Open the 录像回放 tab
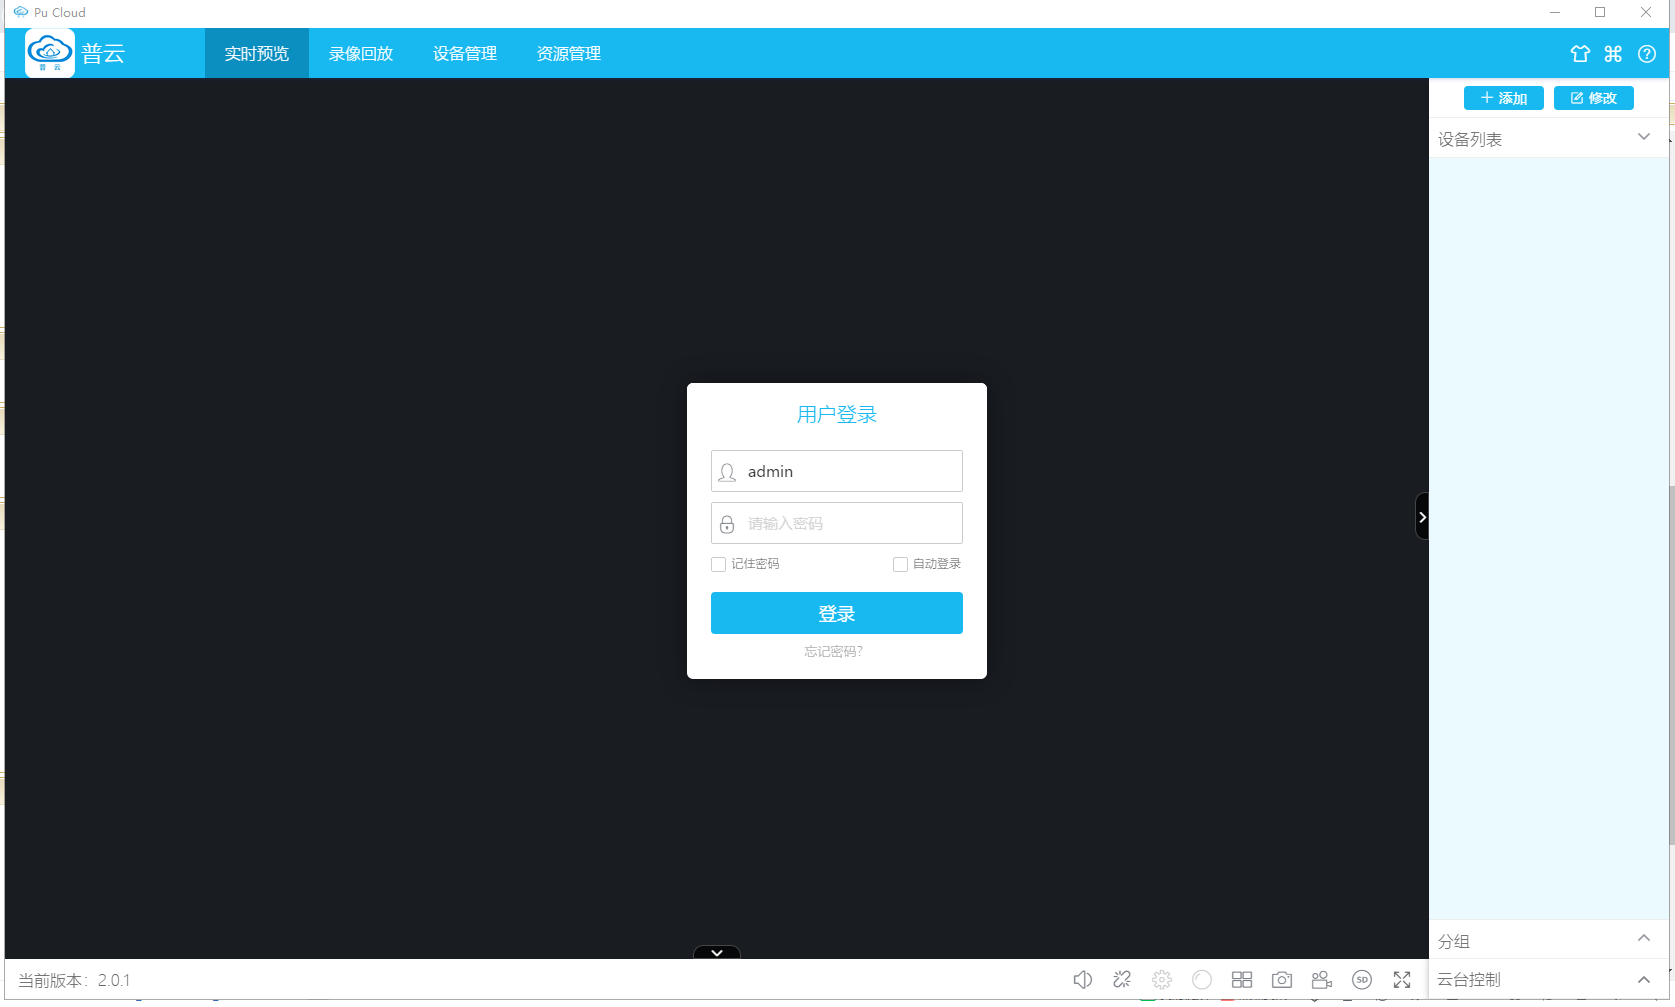 pos(361,54)
